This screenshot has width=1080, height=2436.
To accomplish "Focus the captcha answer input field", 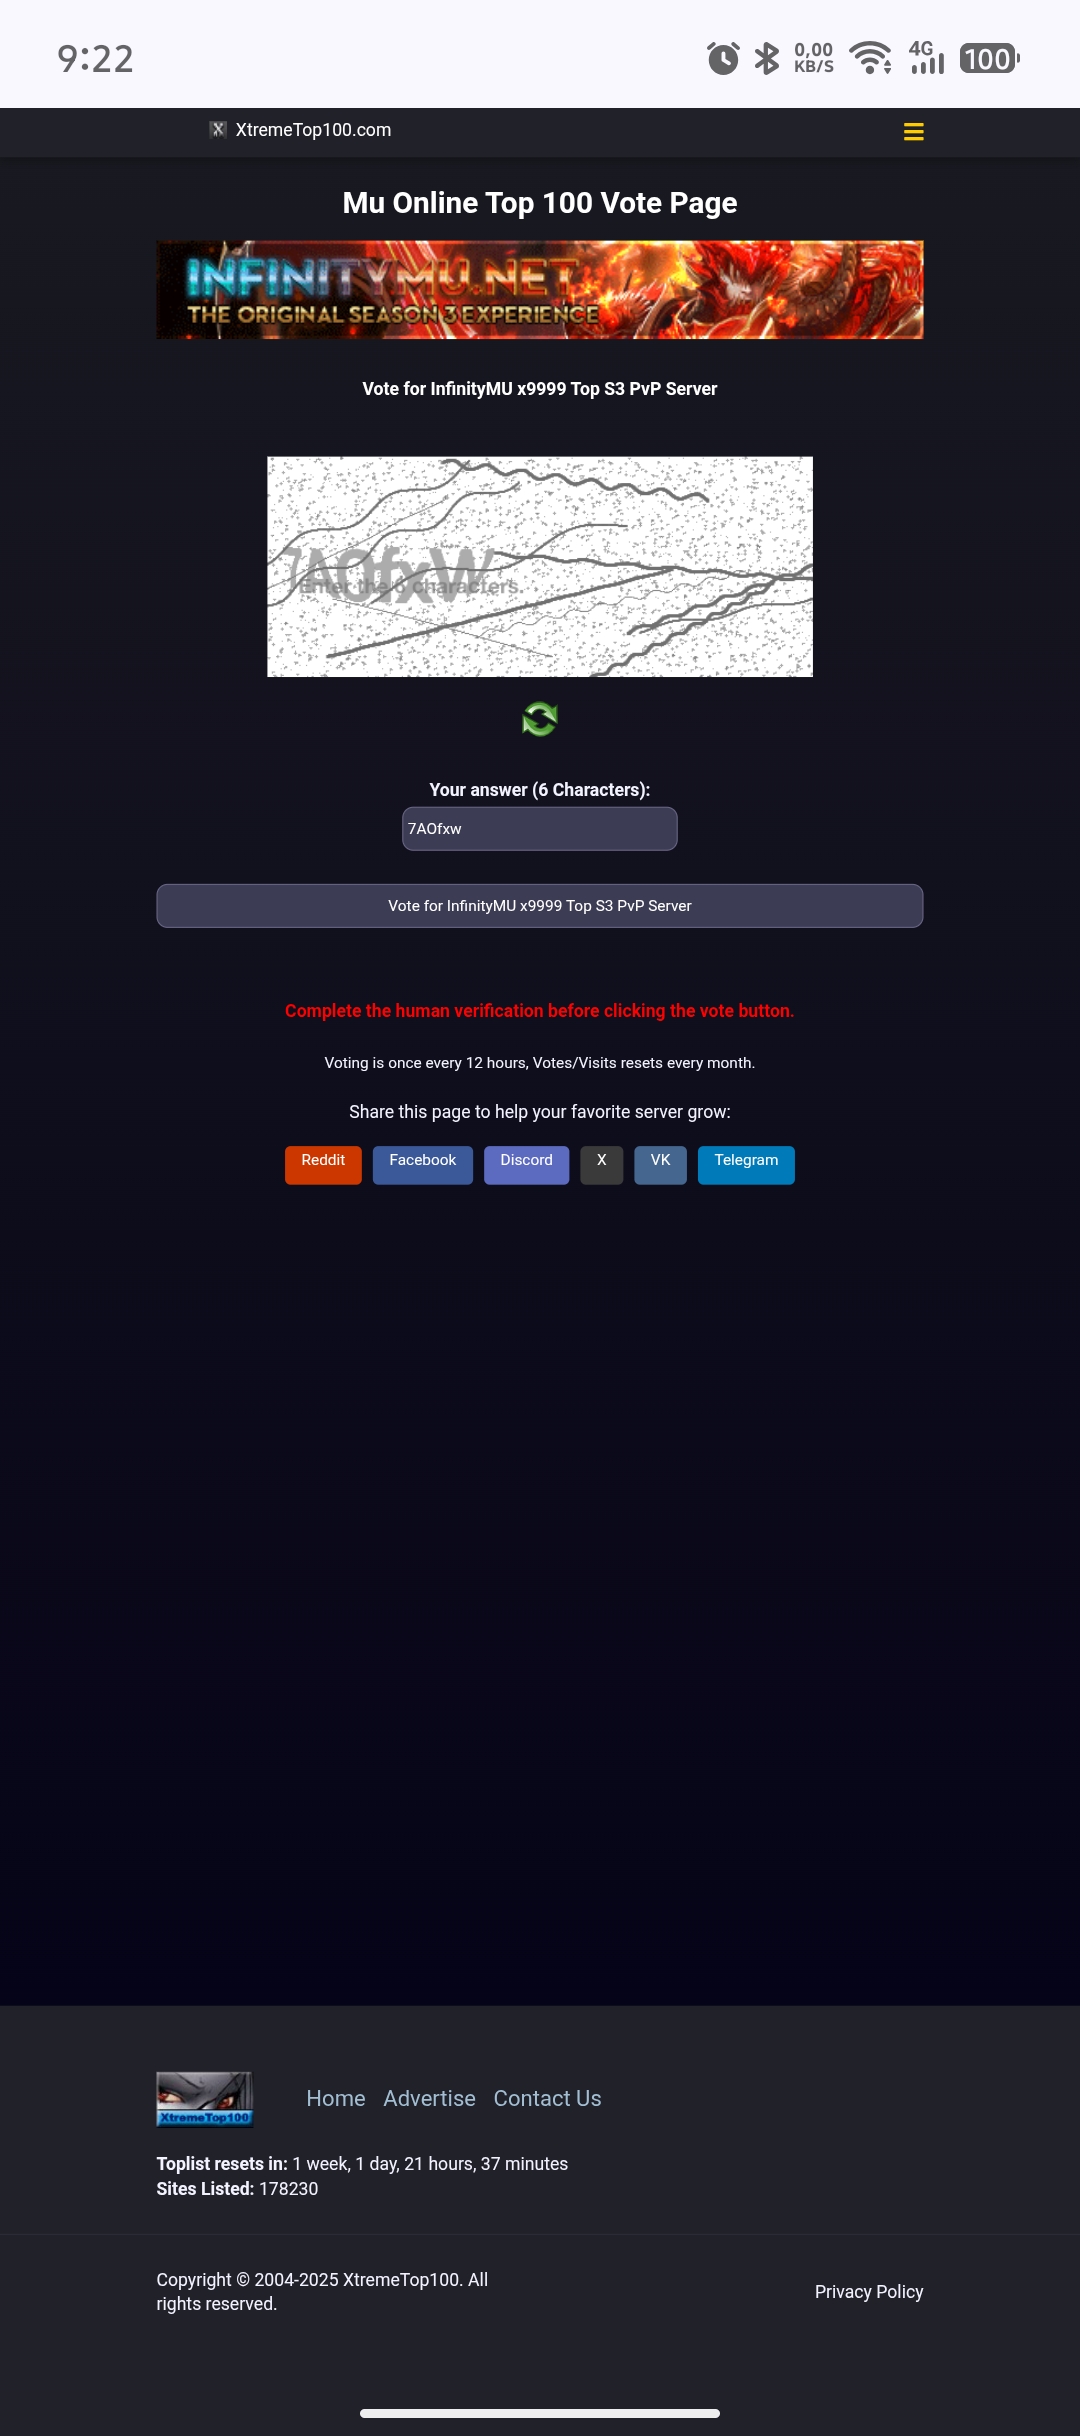I will [540, 829].
